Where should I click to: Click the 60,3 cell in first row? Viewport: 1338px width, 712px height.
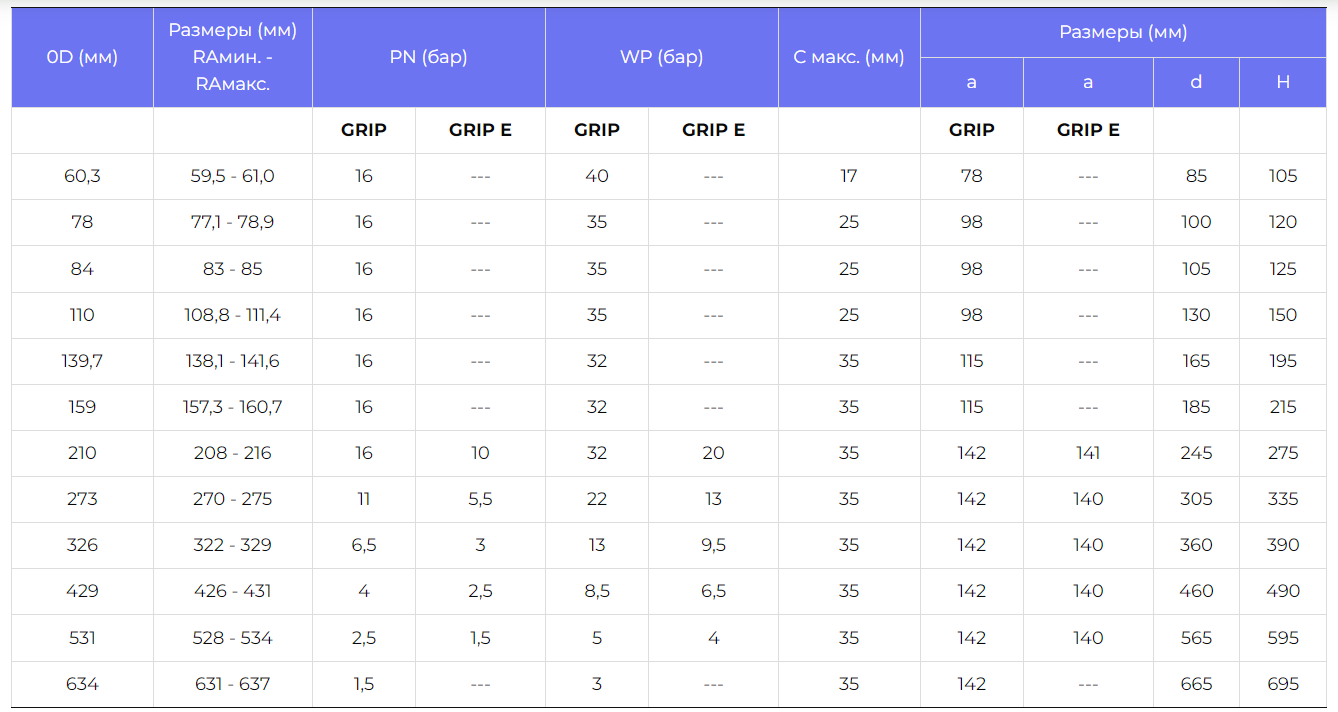click(82, 176)
